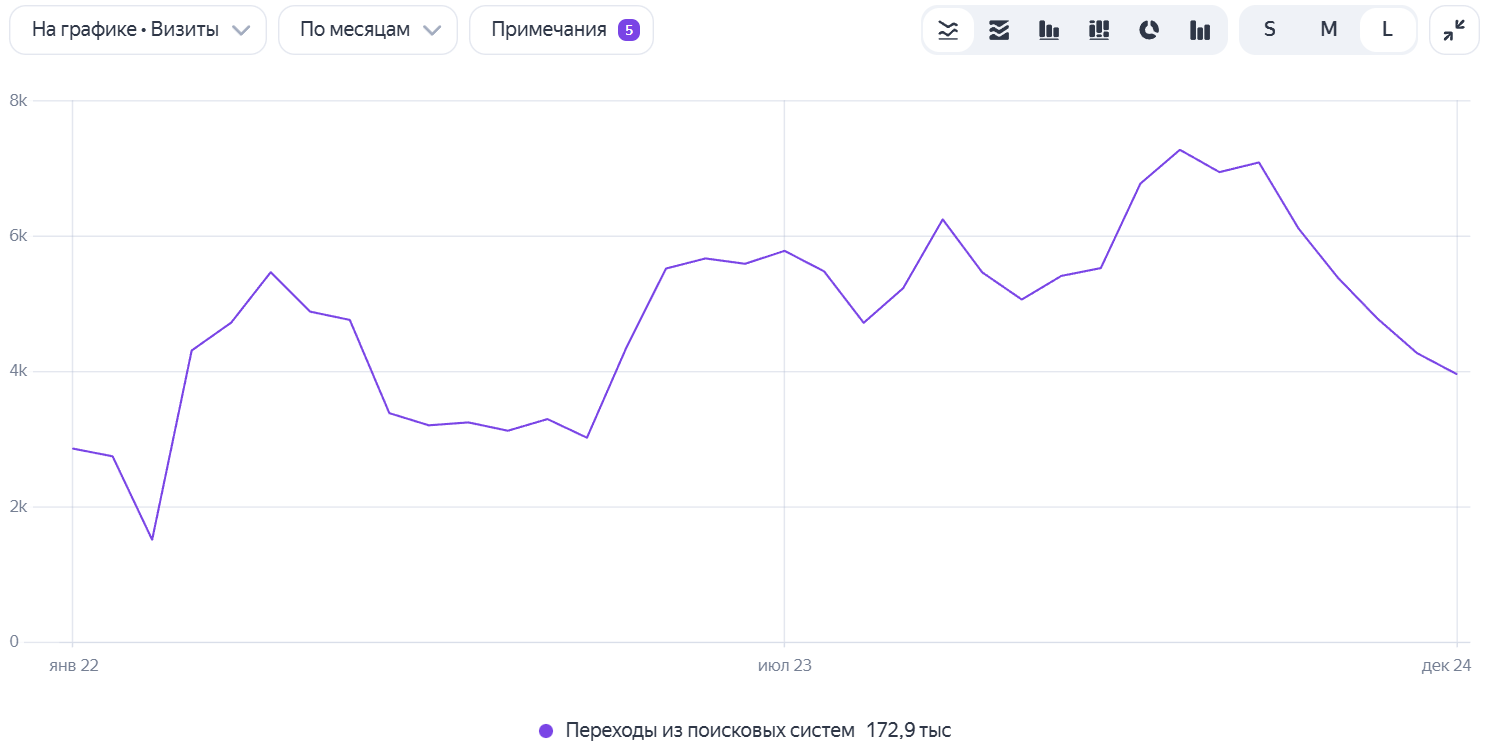The width and height of the screenshot is (1485, 743).
Task: Click the purple legend color dot
Action: coord(546,730)
